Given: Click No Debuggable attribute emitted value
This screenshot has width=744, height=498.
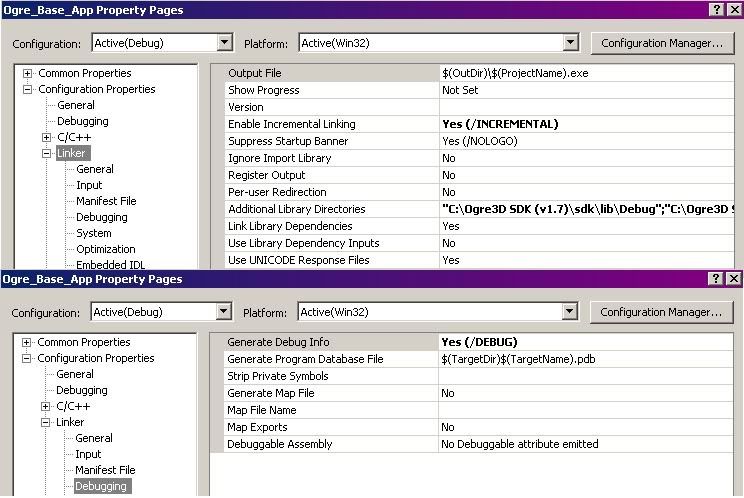Looking at the screenshot, I should 520,444.
